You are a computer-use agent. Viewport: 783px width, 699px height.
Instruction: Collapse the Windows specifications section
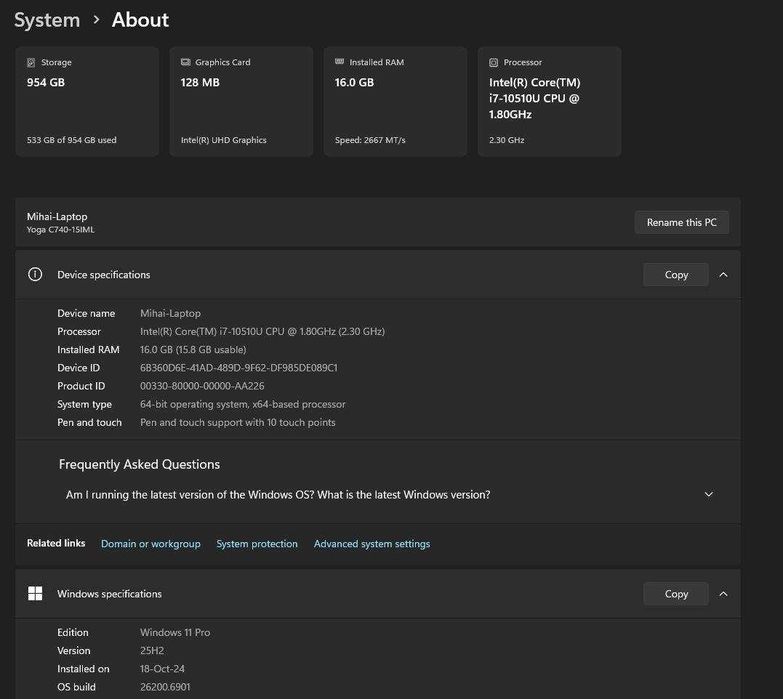(x=724, y=594)
